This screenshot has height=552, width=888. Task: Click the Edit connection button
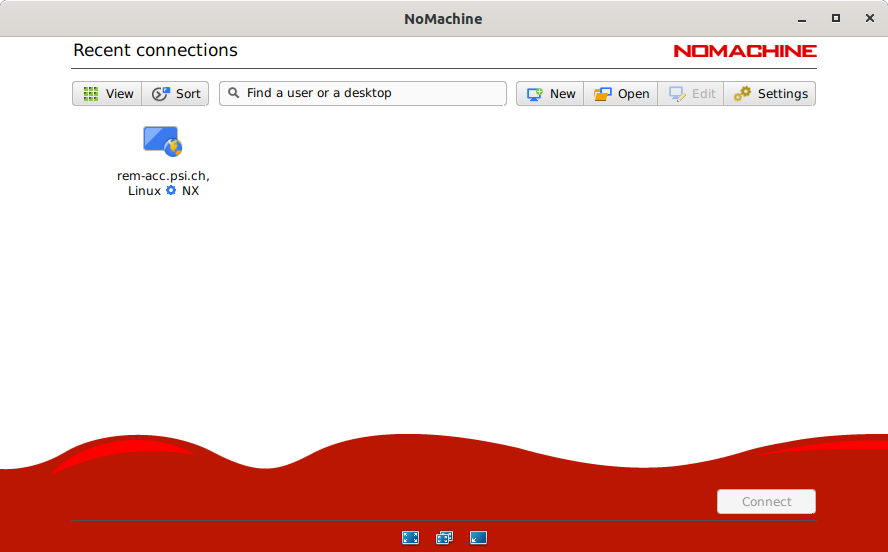click(x=691, y=93)
